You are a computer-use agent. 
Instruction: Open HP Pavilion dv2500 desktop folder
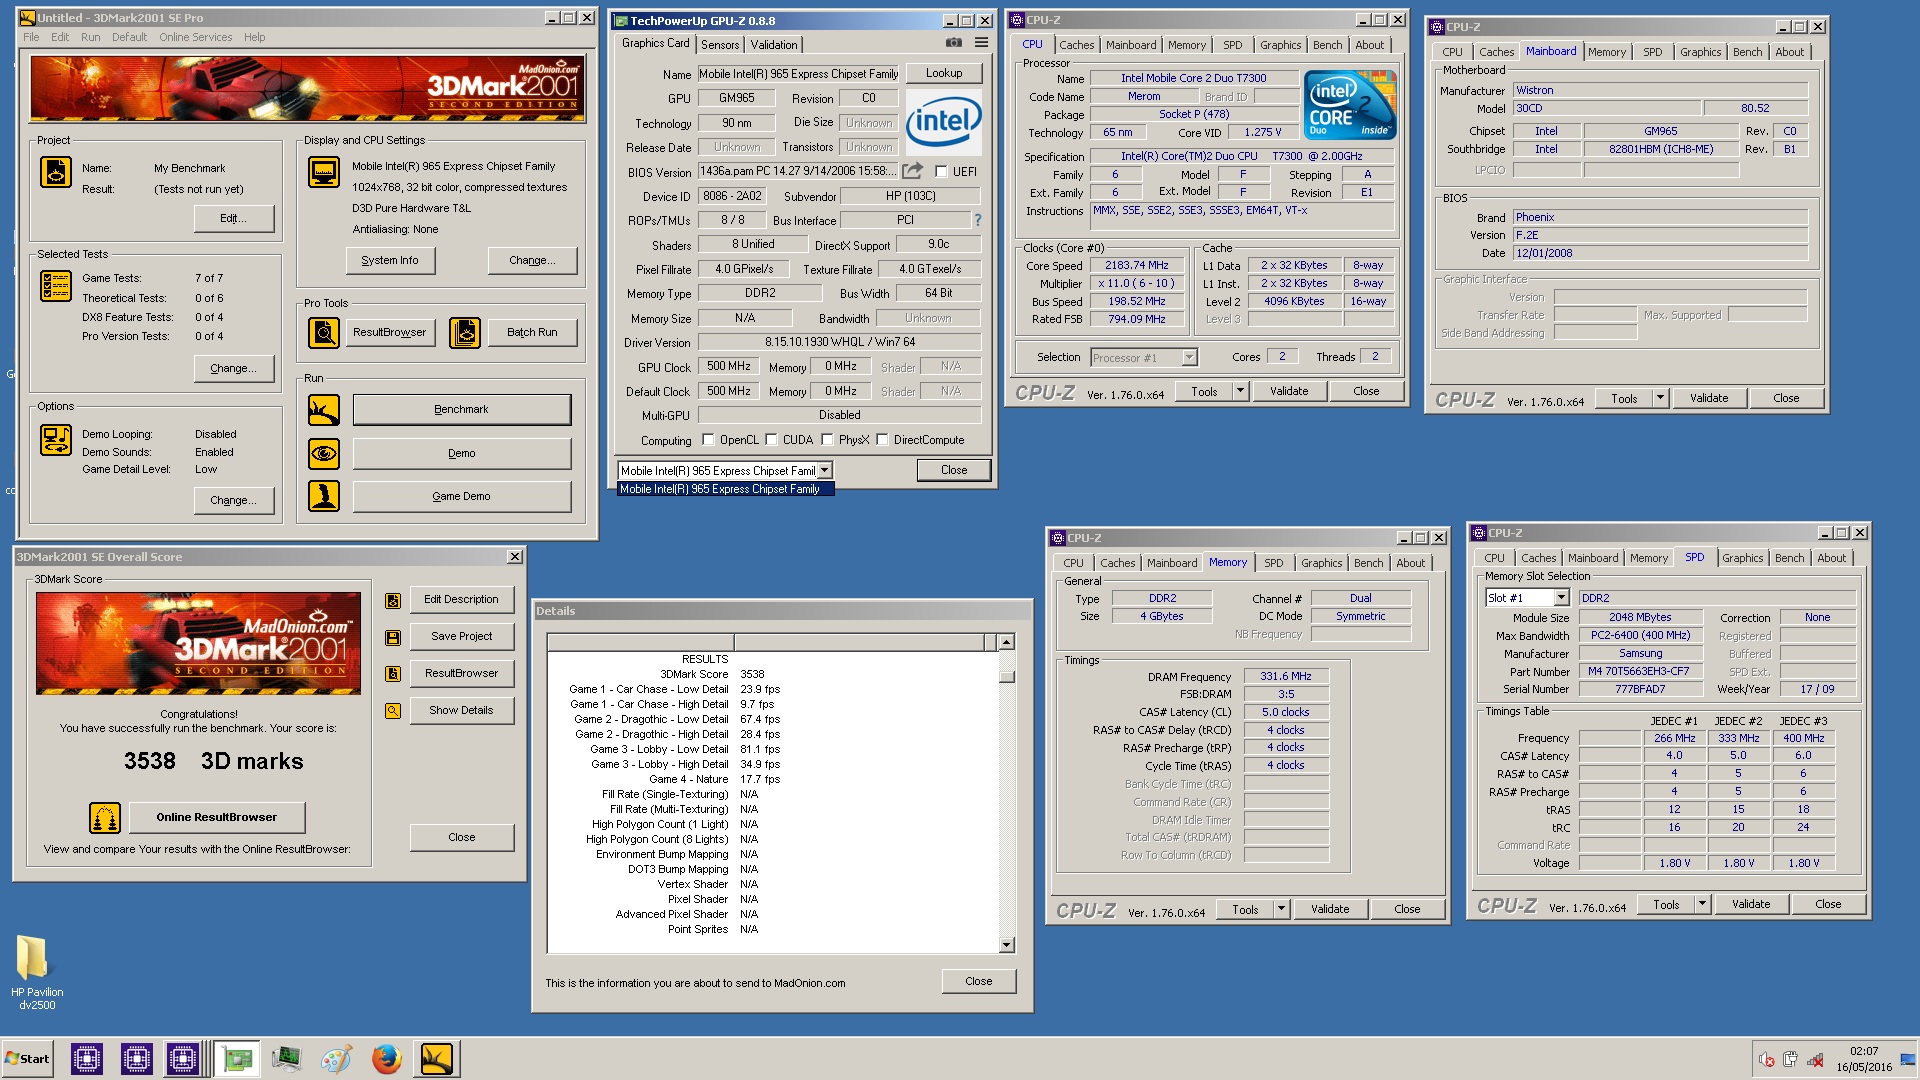(x=37, y=972)
